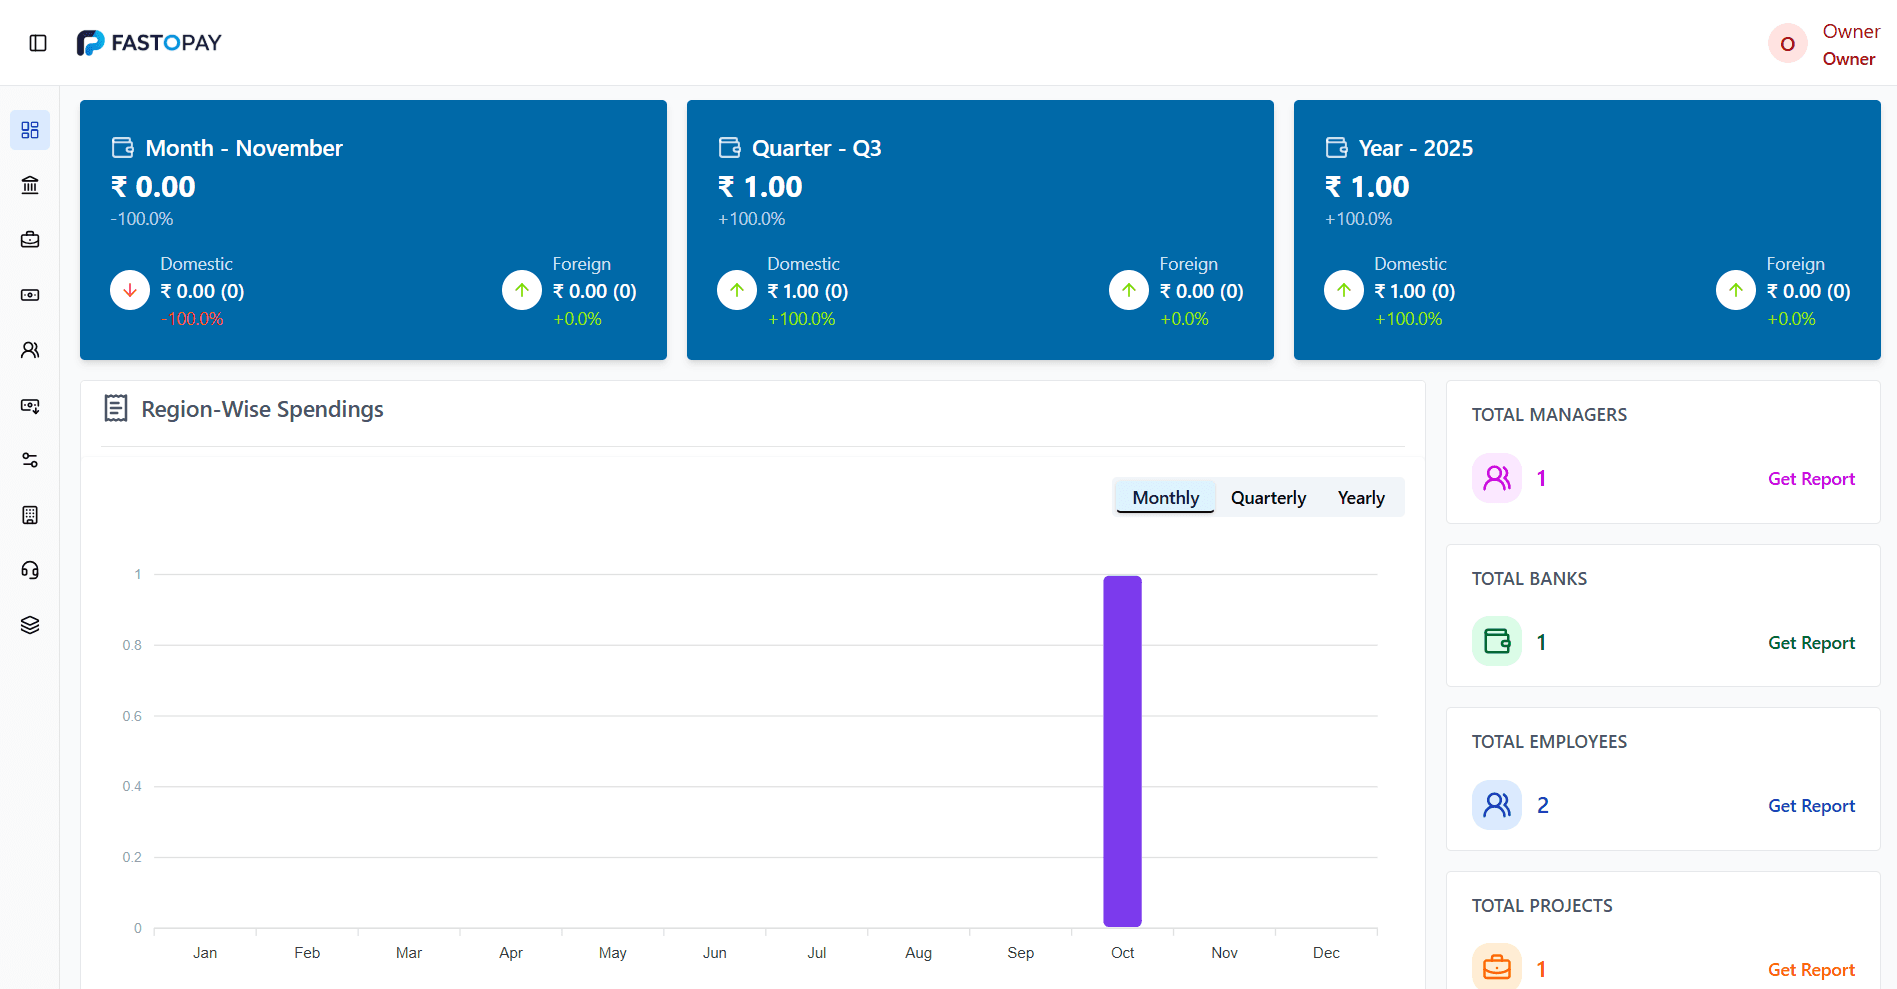Select the Banks icon in the sidebar

click(29, 185)
